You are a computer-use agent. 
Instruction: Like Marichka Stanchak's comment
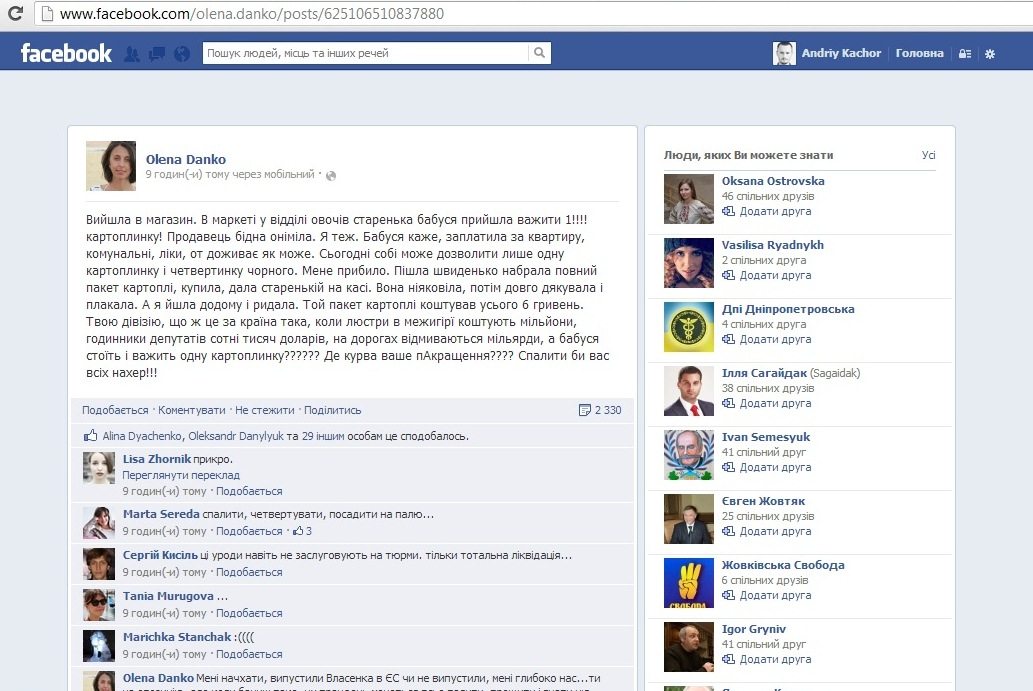point(249,654)
